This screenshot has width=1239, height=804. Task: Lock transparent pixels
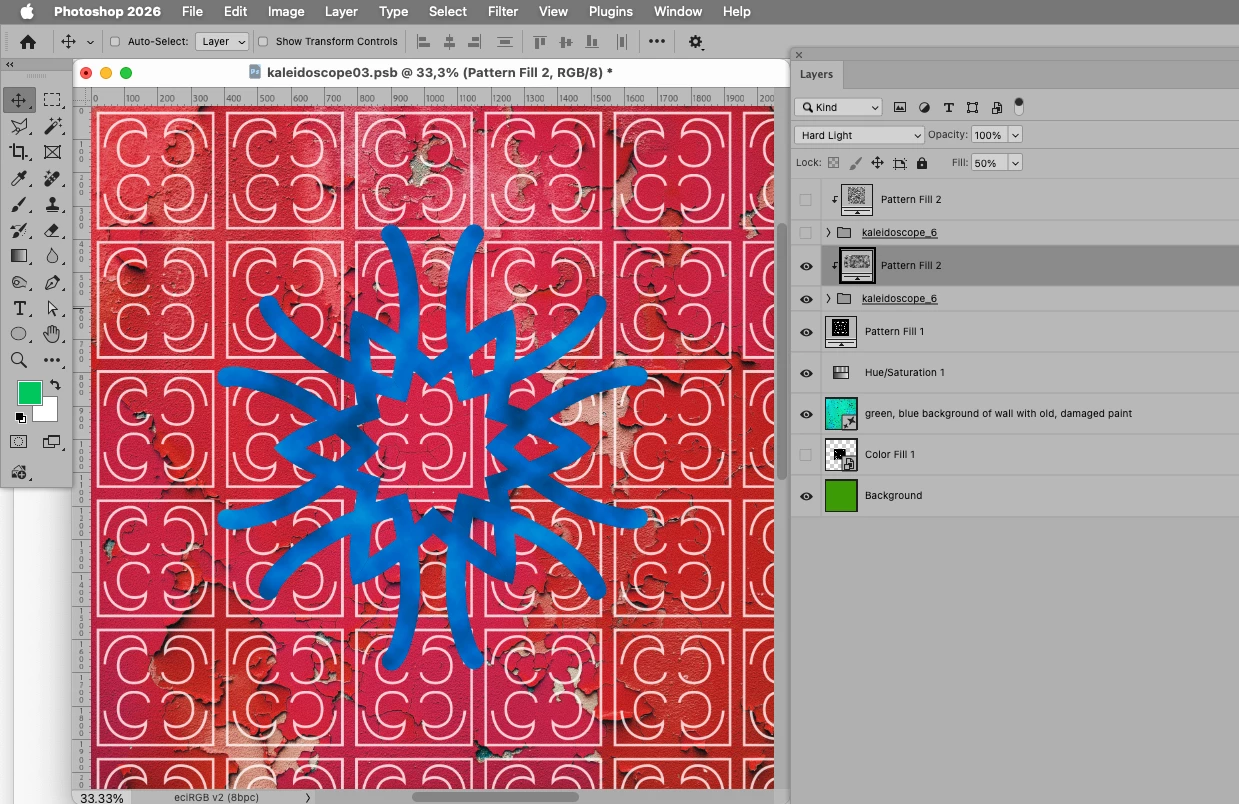click(x=833, y=163)
